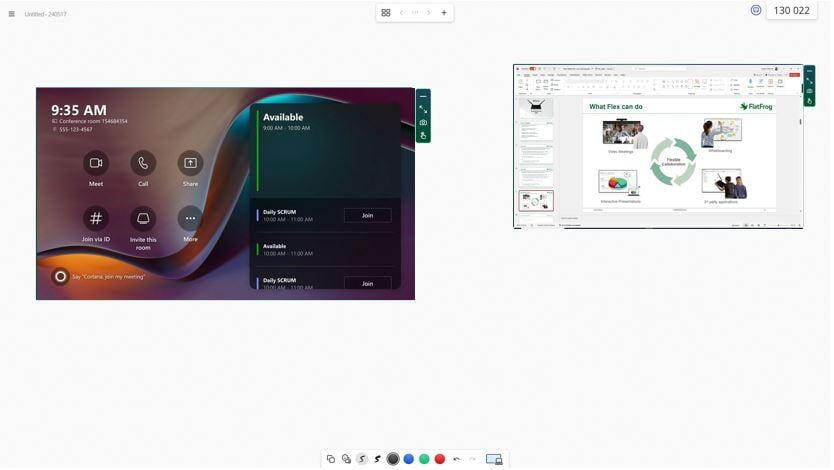Screen dimensions: 834x470
Task: Click the Meet button in Teams Room
Action: click(x=96, y=163)
